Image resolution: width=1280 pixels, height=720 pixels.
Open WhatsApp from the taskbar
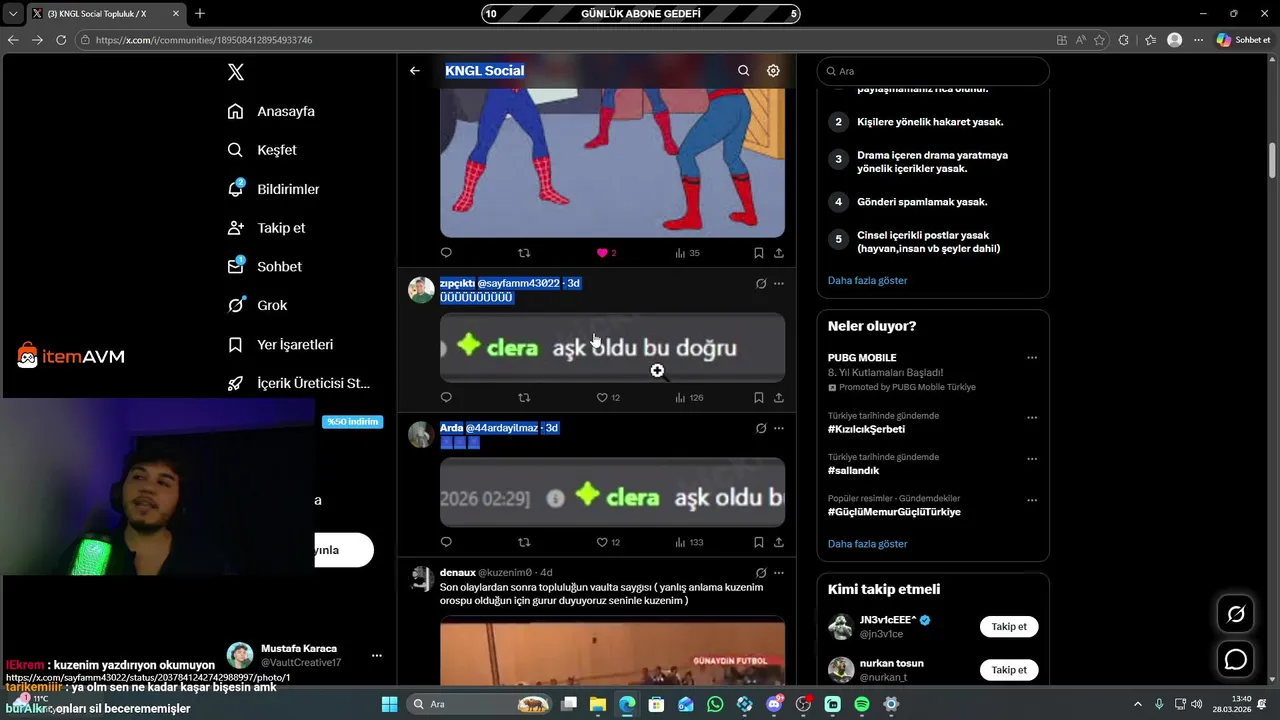(x=715, y=704)
